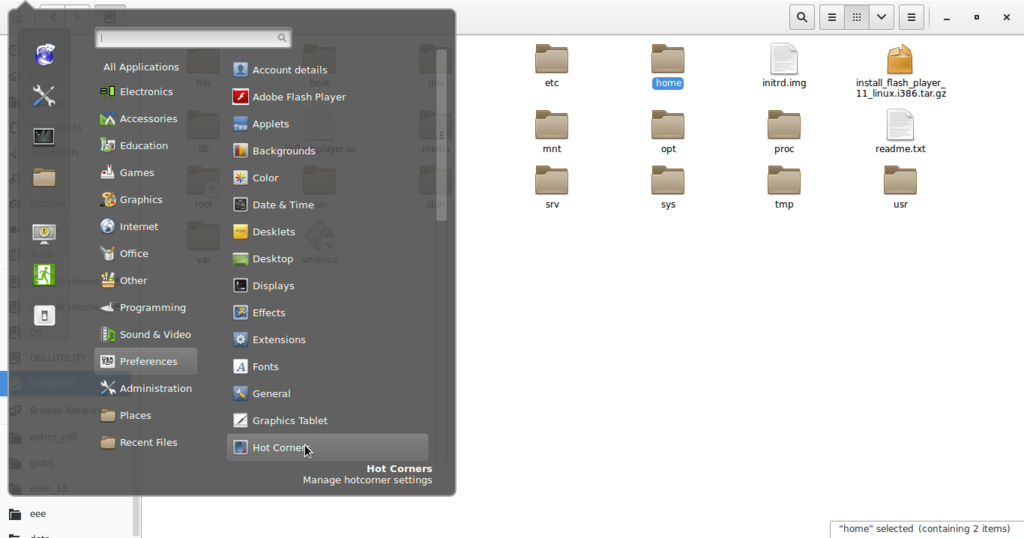Open Backgrounds settings
This screenshot has height=538, width=1024.
[327, 151]
